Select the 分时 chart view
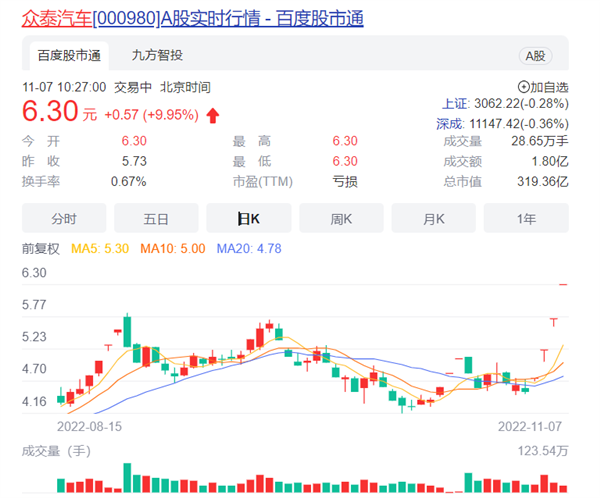Viewport: 600px width, 498px height. [x=63, y=218]
